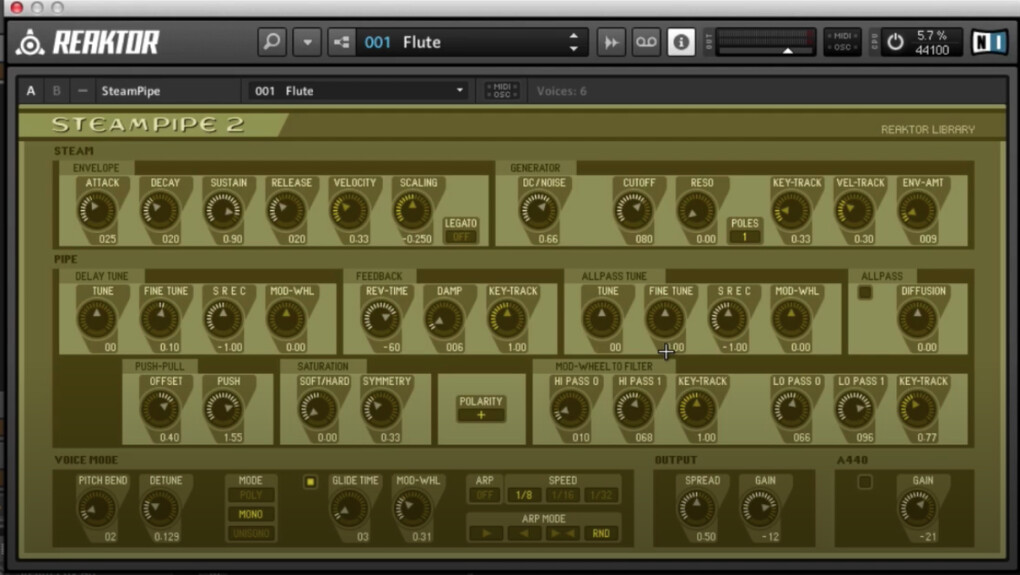This screenshot has height=575, width=1020.
Task: Open the tape recorder icon
Action: coord(646,42)
